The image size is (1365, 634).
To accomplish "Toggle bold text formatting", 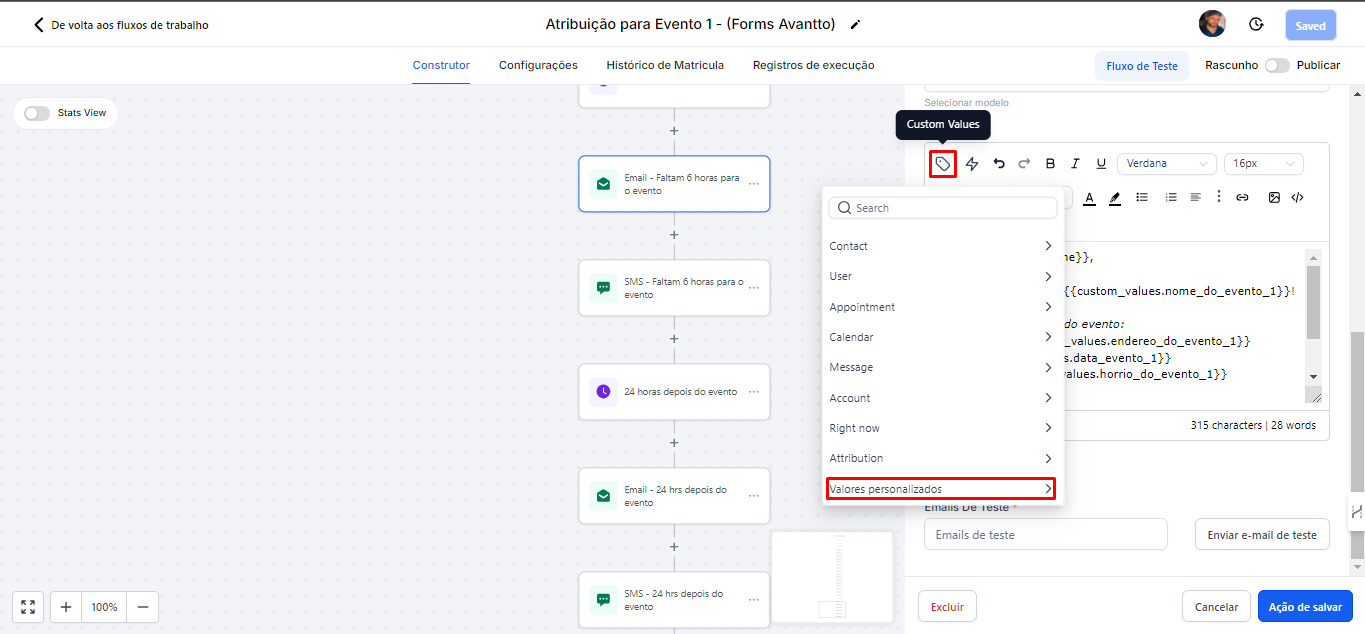I will pos(1050,164).
